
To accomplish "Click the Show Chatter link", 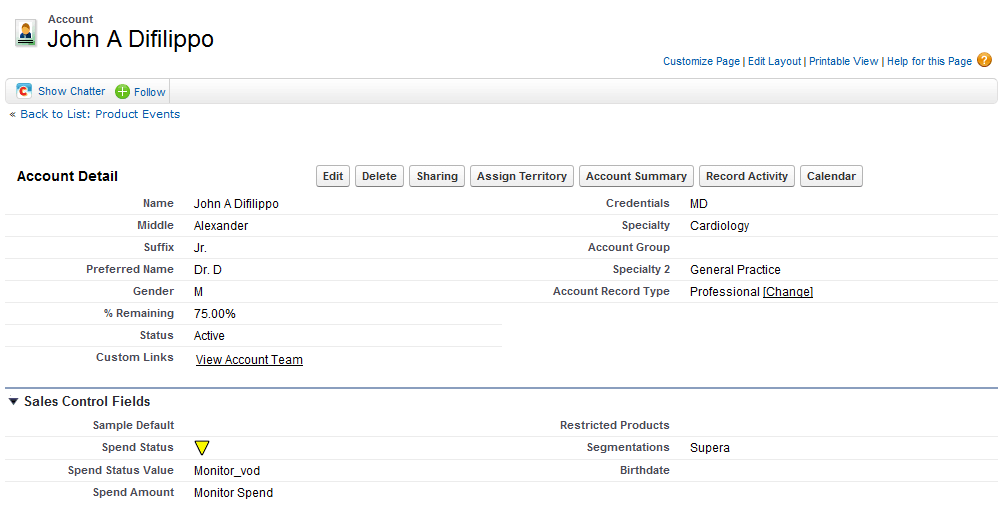I will tap(71, 91).
